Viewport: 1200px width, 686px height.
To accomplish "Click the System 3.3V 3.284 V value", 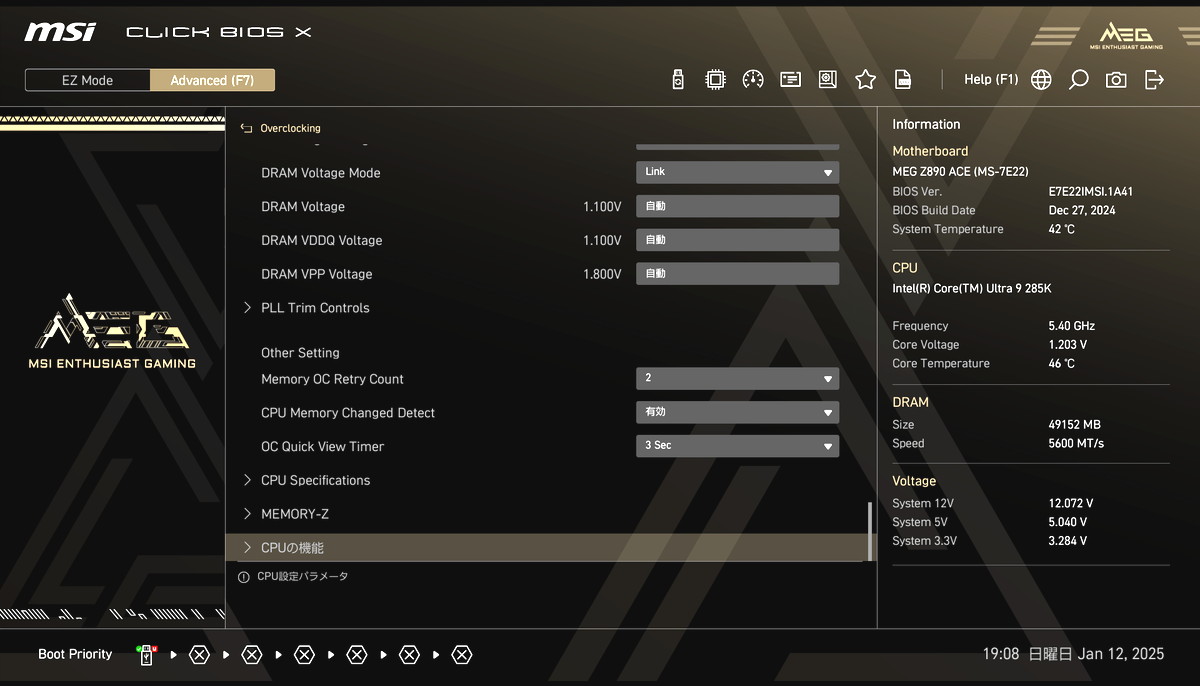I will point(1067,541).
